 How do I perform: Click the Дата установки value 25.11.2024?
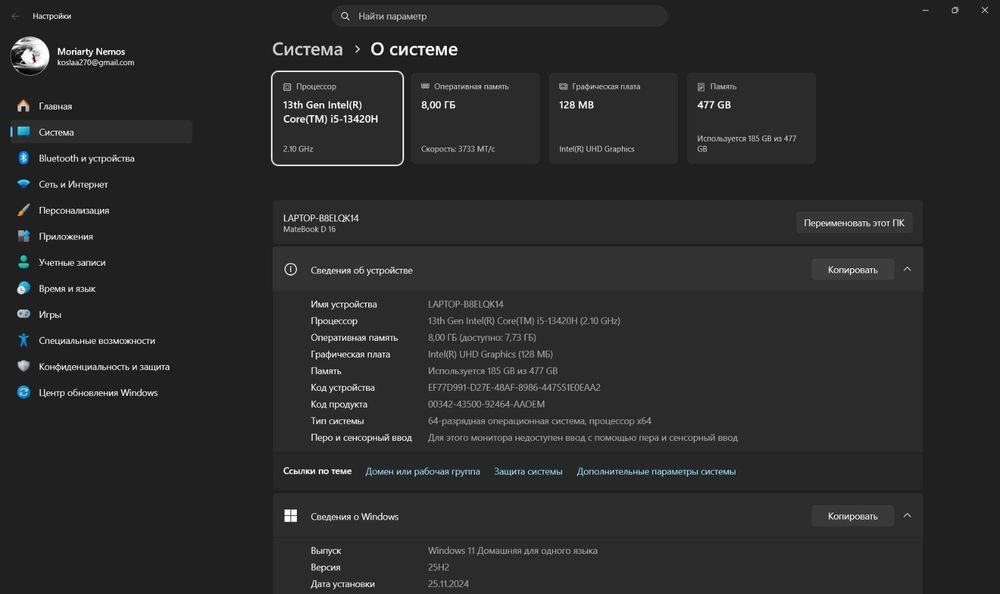click(x=448, y=584)
